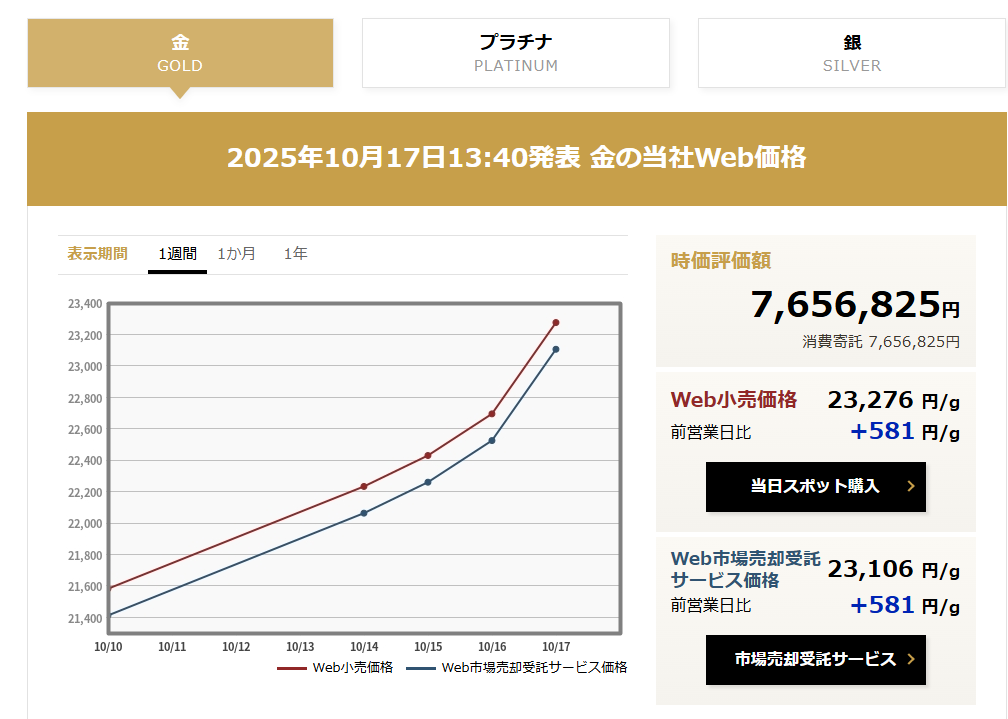Viewport: 1008px width, 719px height.
Task: Select the 金 GOLD tab
Action: [x=180, y=53]
